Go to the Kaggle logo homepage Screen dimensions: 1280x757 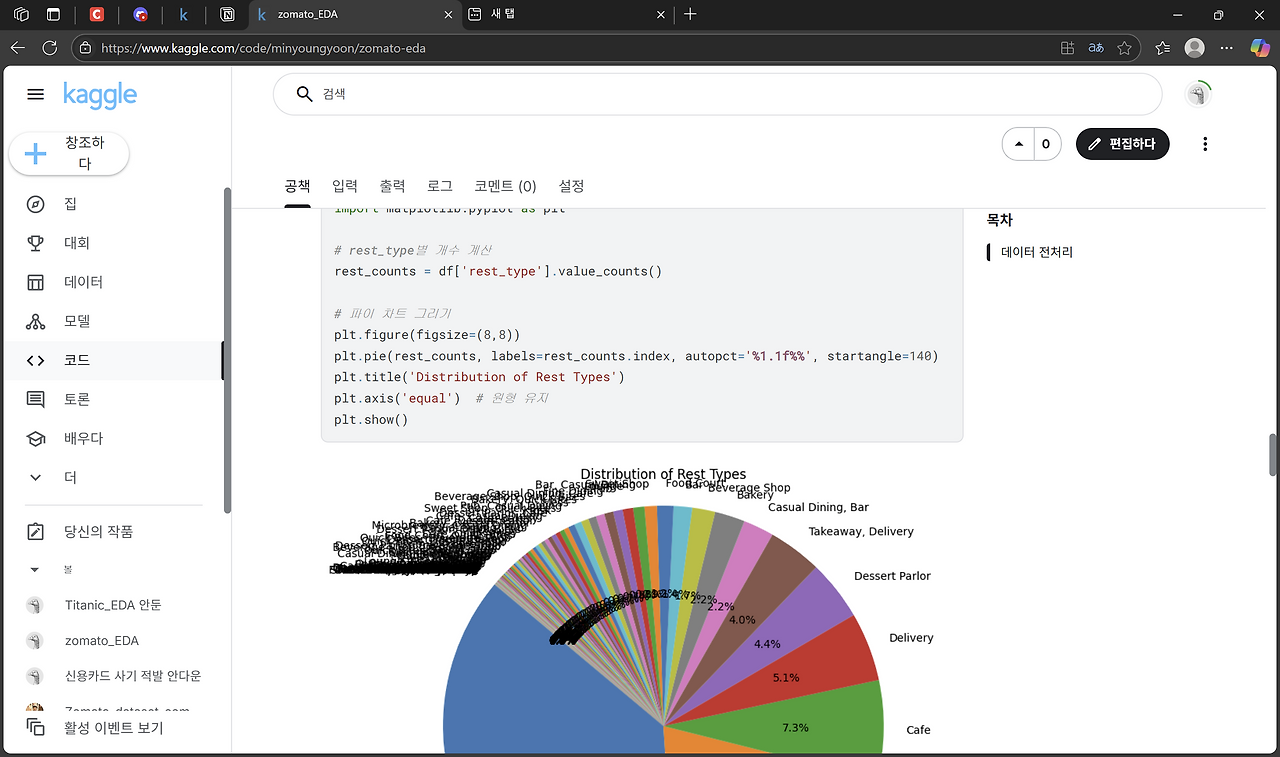click(x=100, y=94)
